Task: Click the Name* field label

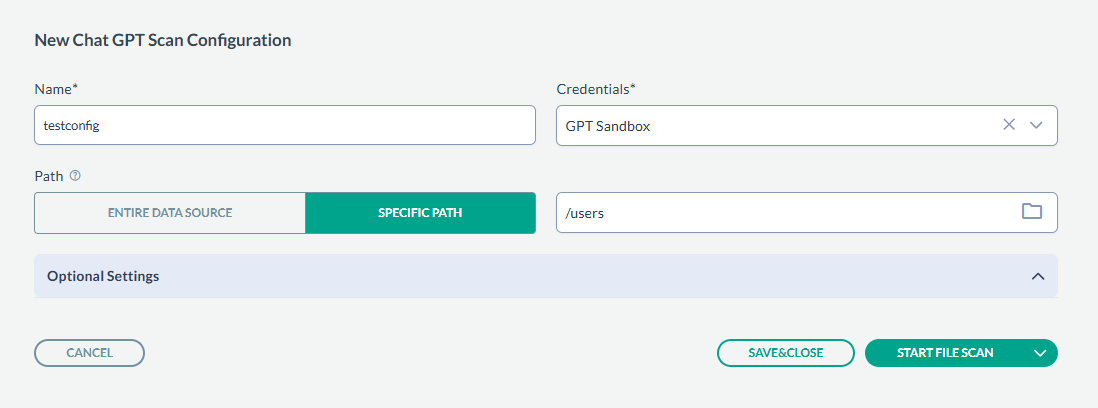Action: pos(56,89)
